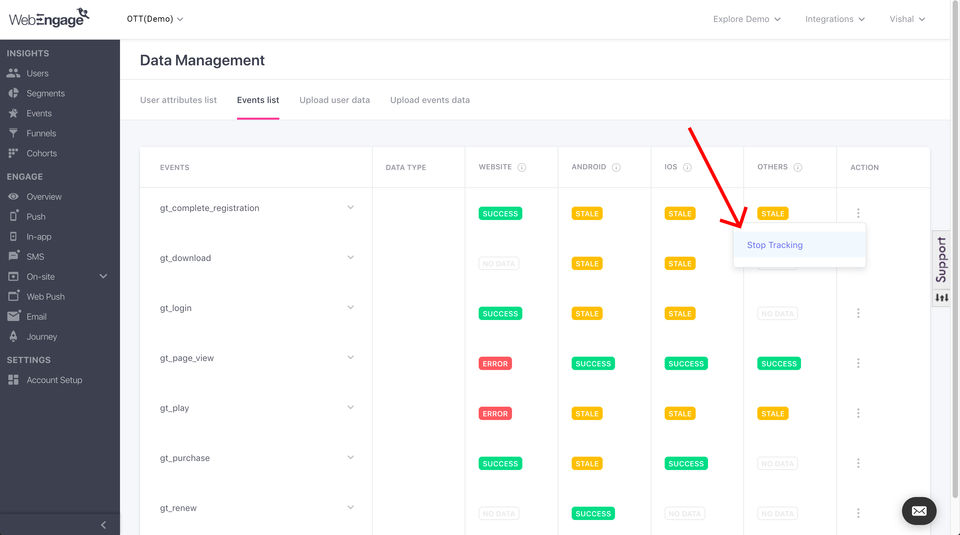
Task: Open the Users section icon in sidebar
Action: click(x=13, y=73)
